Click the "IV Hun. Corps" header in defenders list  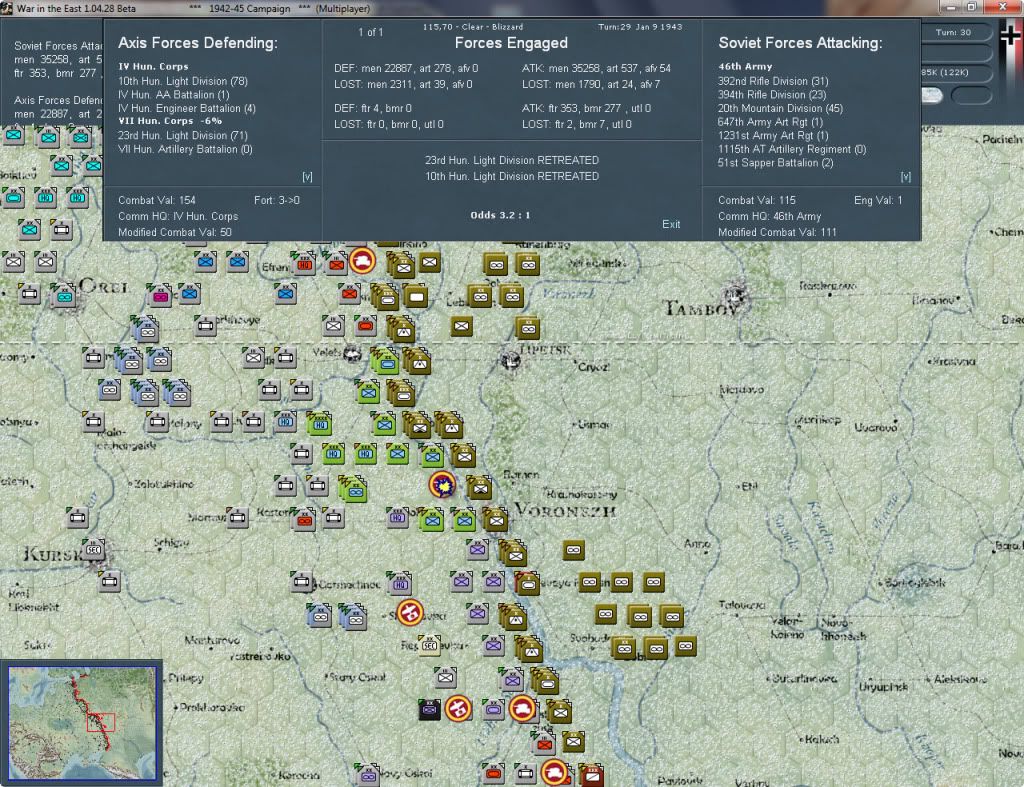[x=153, y=67]
